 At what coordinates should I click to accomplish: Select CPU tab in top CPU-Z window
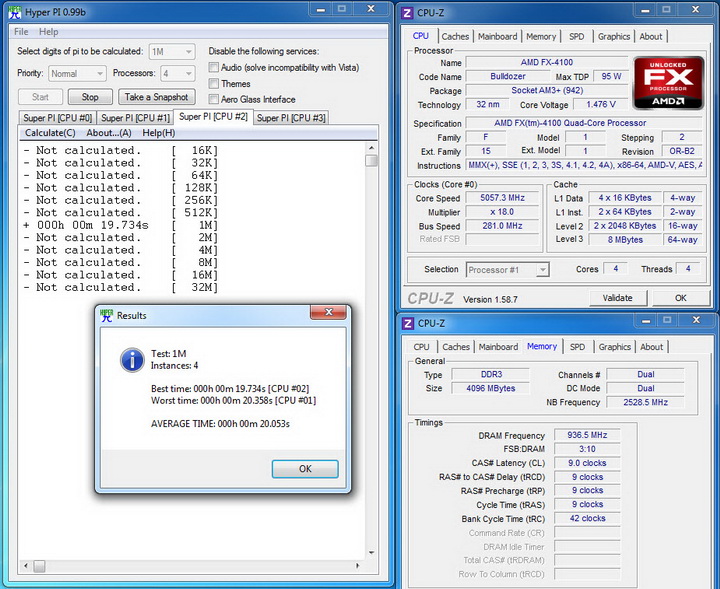coord(421,36)
